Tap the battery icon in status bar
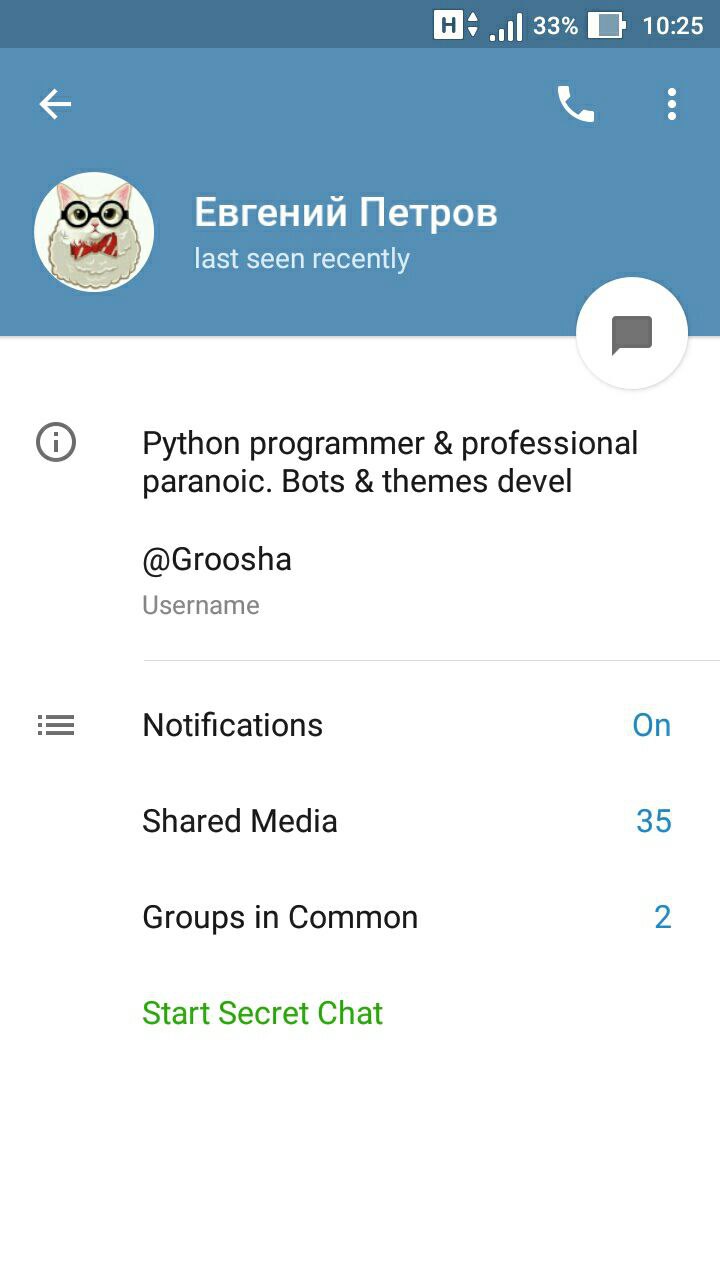The image size is (720, 1280). click(606, 25)
